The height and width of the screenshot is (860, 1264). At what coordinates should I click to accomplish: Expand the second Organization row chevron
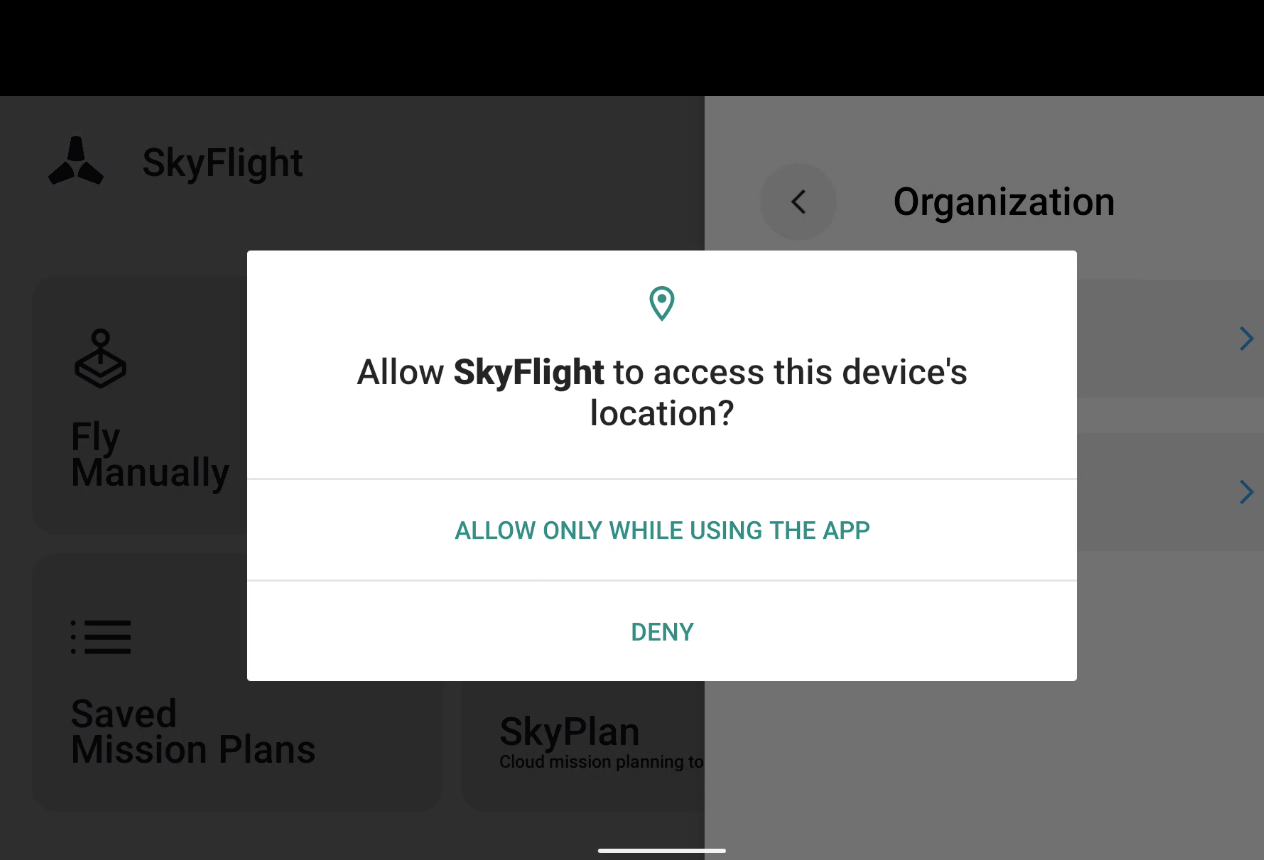coord(1246,492)
